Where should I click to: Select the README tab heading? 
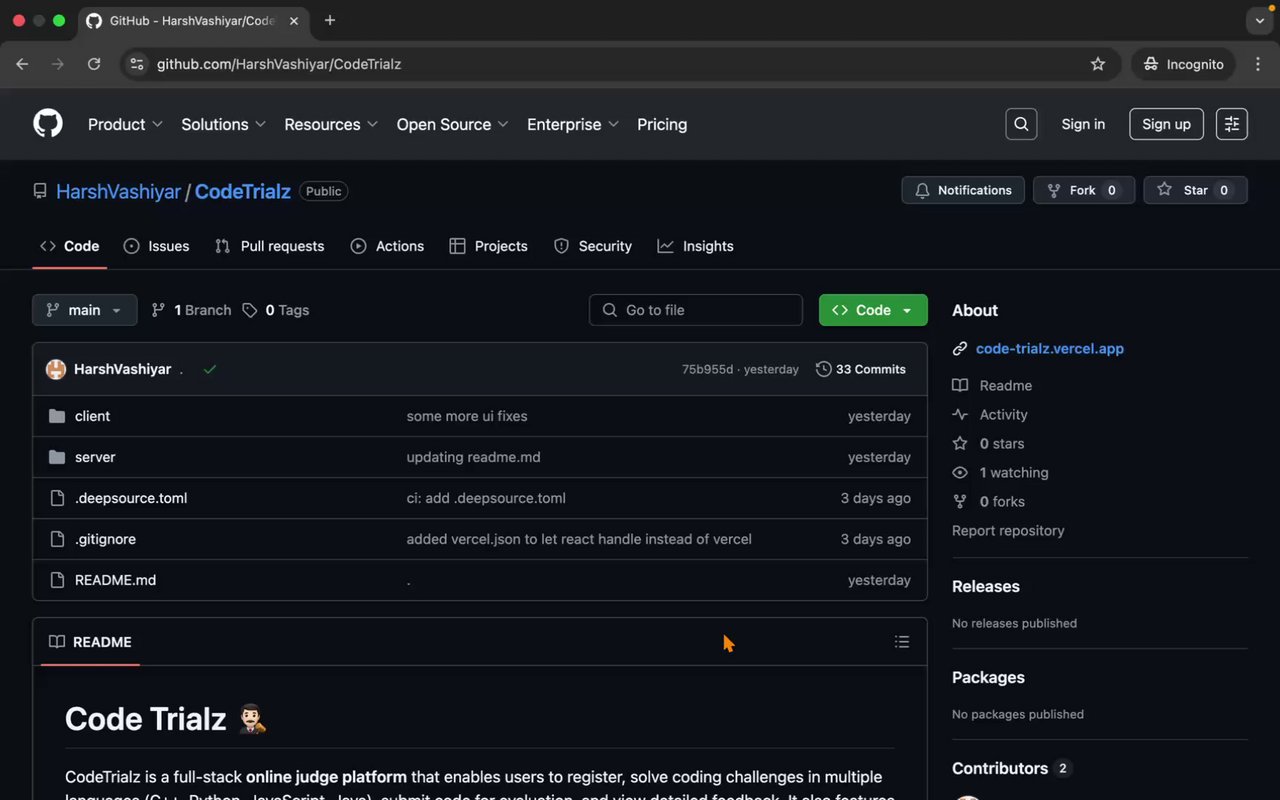(90, 642)
